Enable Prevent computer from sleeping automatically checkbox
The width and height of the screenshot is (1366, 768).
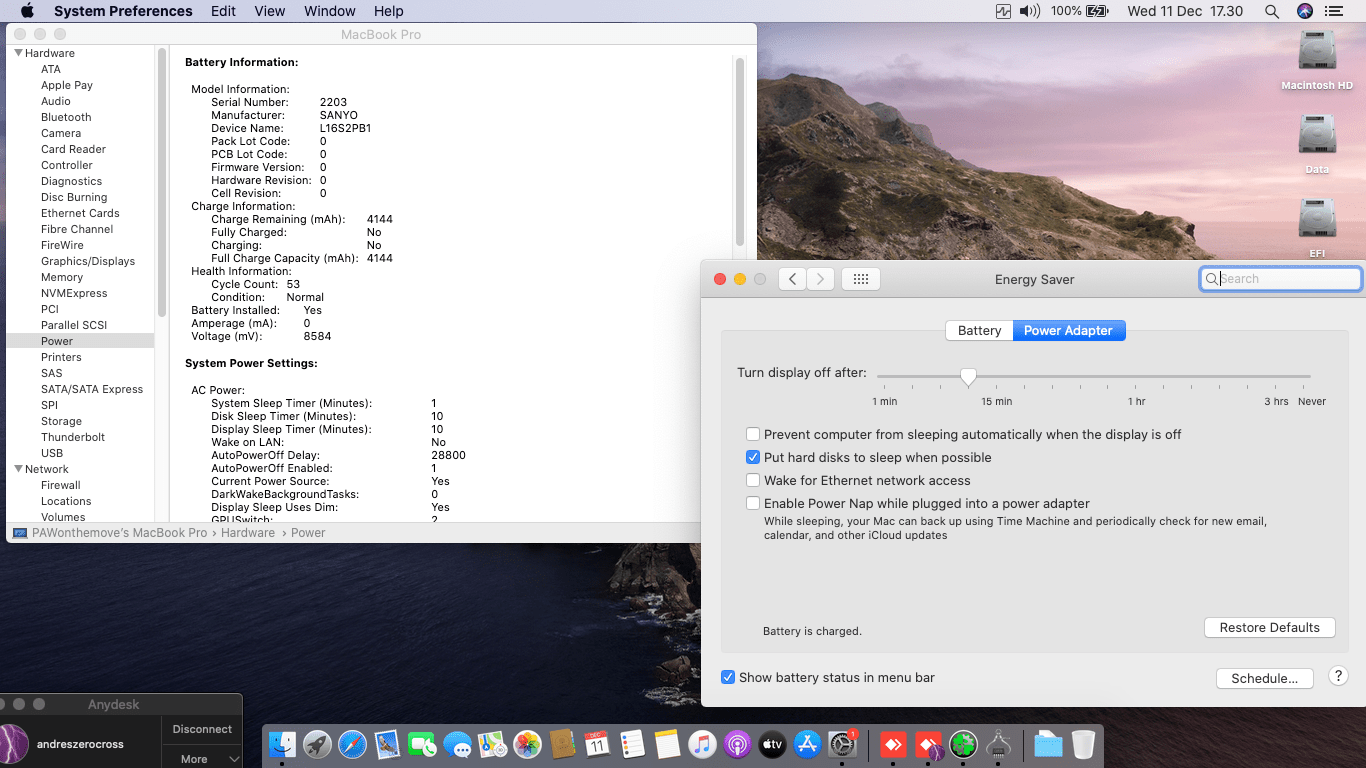(x=753, y=434)
